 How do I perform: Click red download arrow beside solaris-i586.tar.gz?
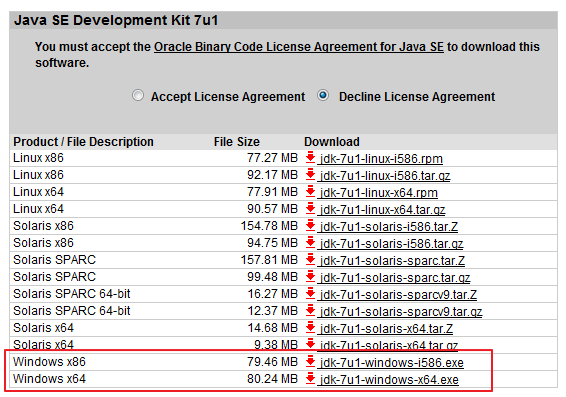pos(310,243)
